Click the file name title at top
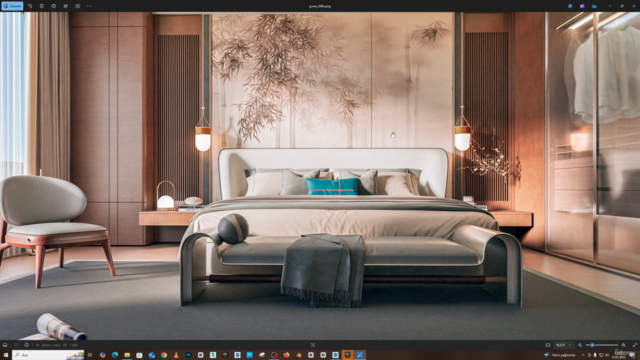This screenshot has height=360, width=640. [320, 6]
